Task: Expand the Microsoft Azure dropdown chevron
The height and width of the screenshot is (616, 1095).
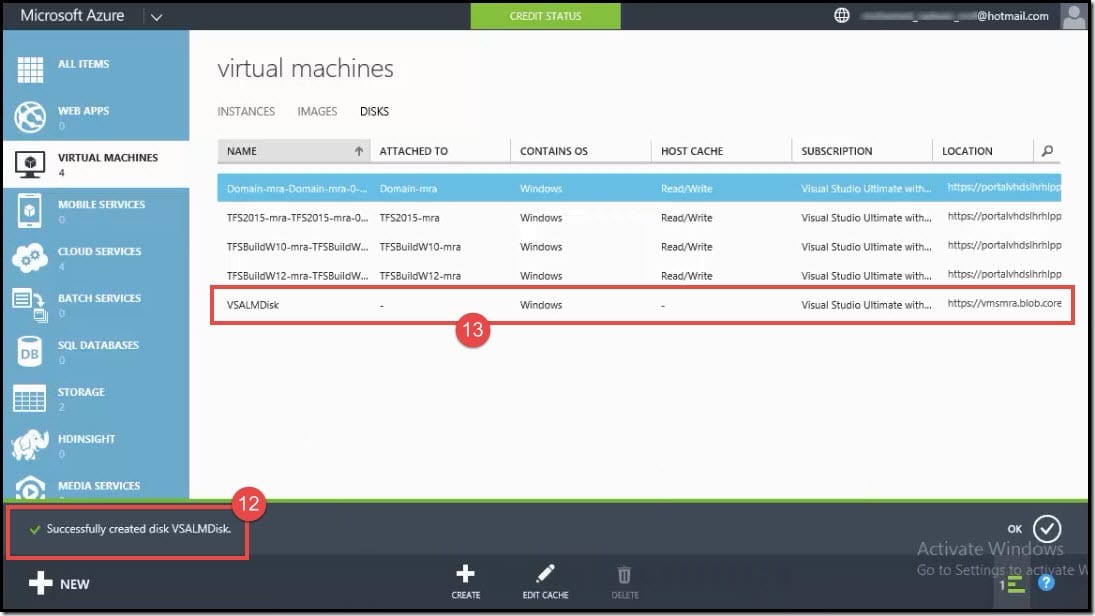Action: (x=155, y=16)
